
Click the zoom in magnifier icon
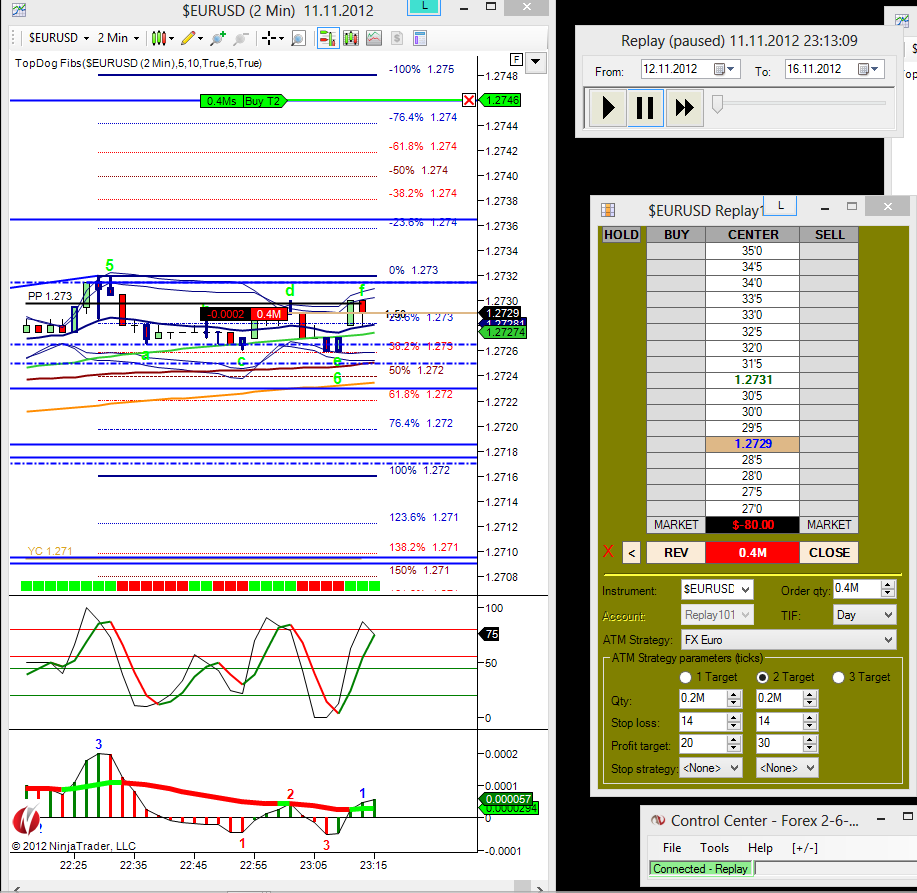[x=218, y=39]
